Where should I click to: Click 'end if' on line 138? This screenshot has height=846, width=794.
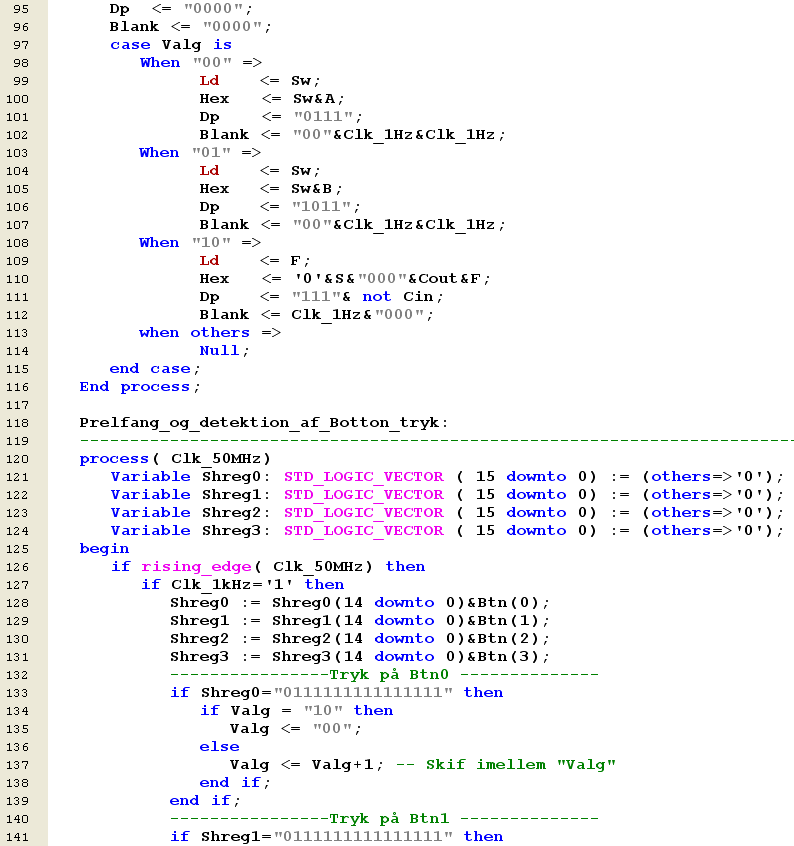pos(230,783)
